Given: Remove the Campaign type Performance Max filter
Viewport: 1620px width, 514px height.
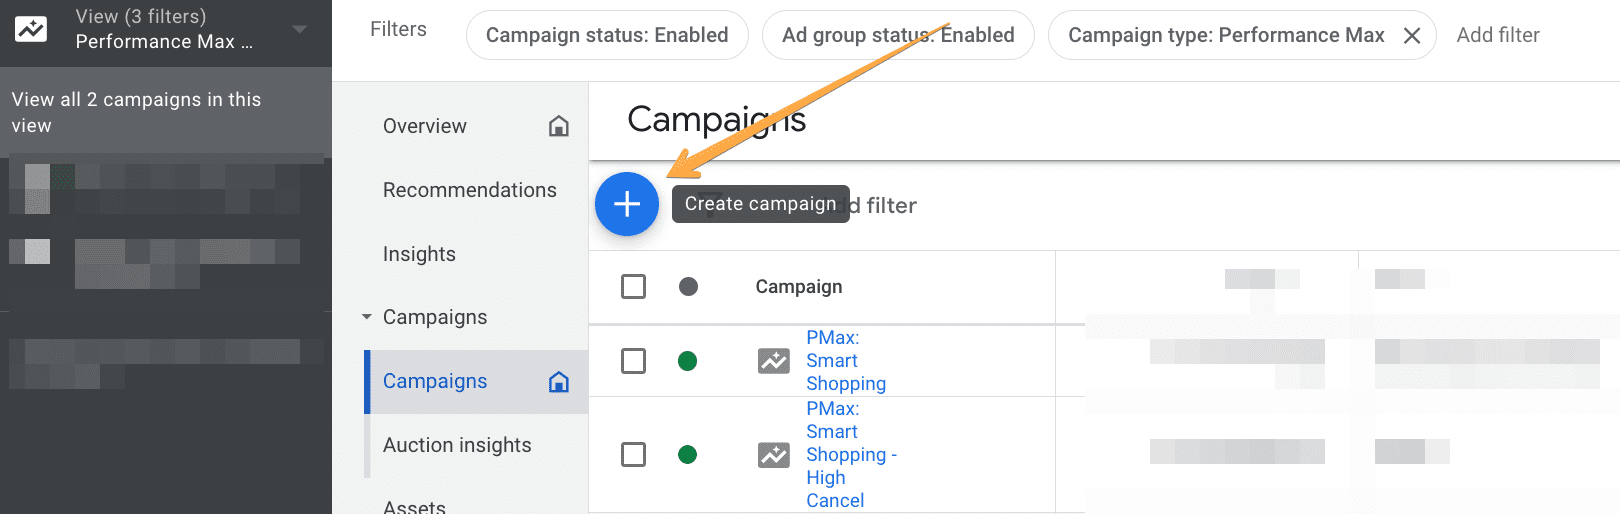Looking at the screenshot, I should pyautogui.click(x=1412, y=36).
